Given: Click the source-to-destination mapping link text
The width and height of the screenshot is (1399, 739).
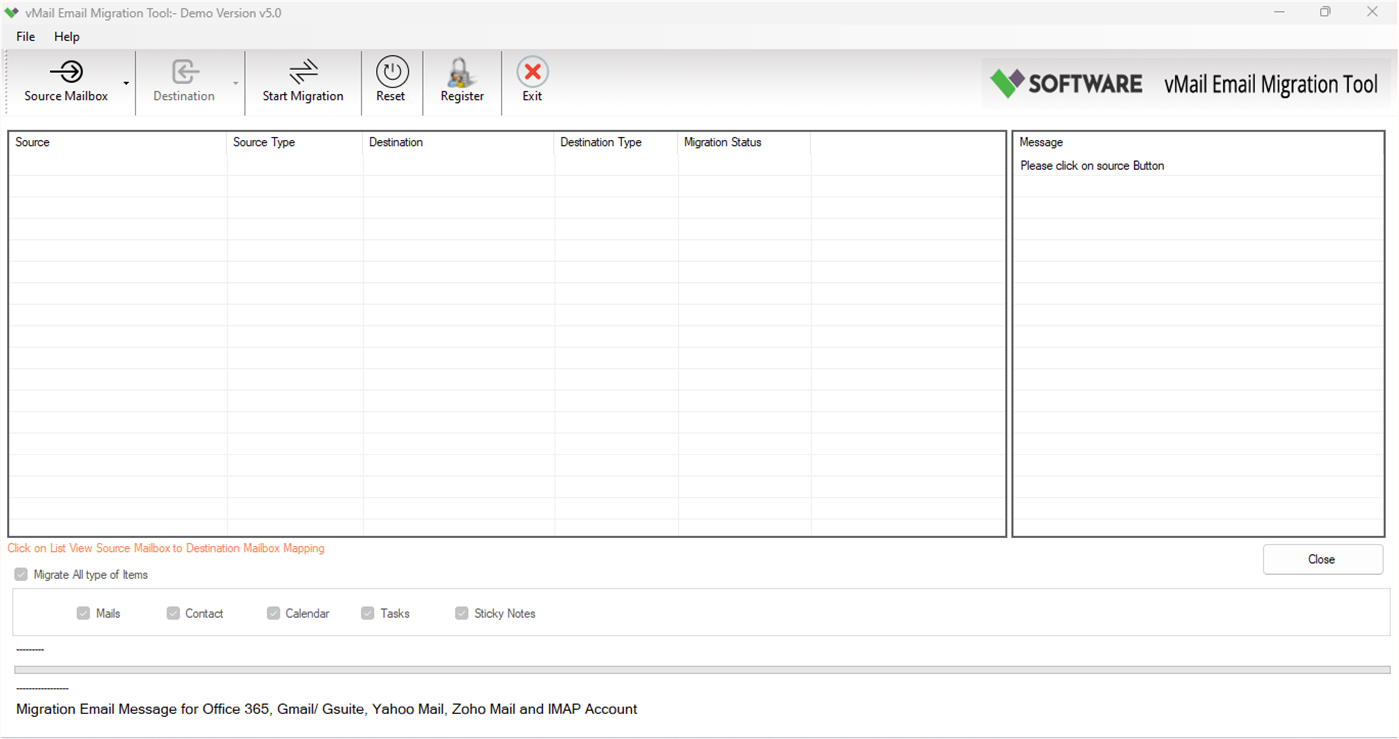Looking at the screenshot, I should pos(165,548).
